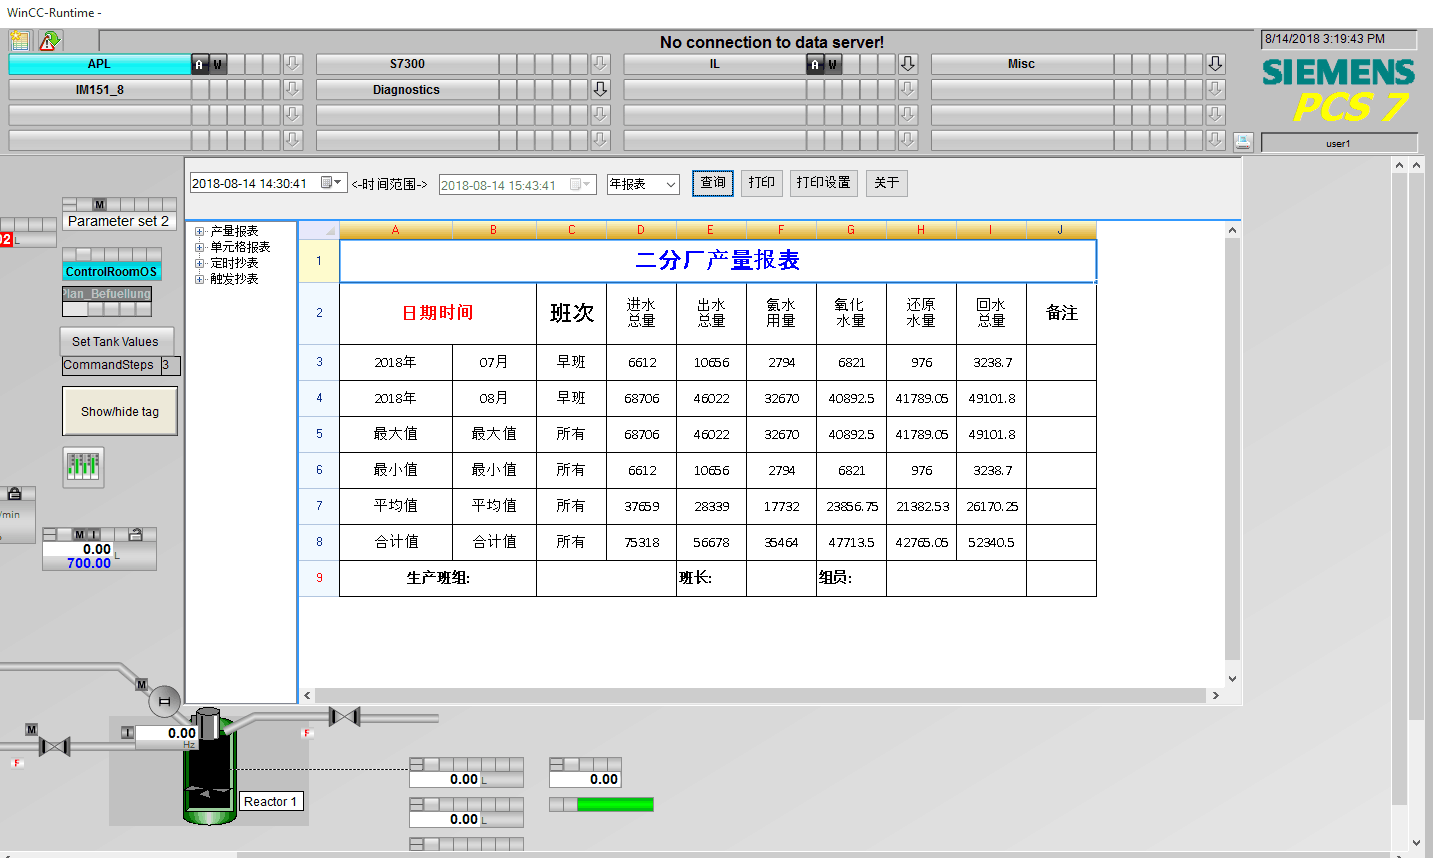Click the pump symbol above the reactor
Screen dimensions: 1433x858
(164, 702)
